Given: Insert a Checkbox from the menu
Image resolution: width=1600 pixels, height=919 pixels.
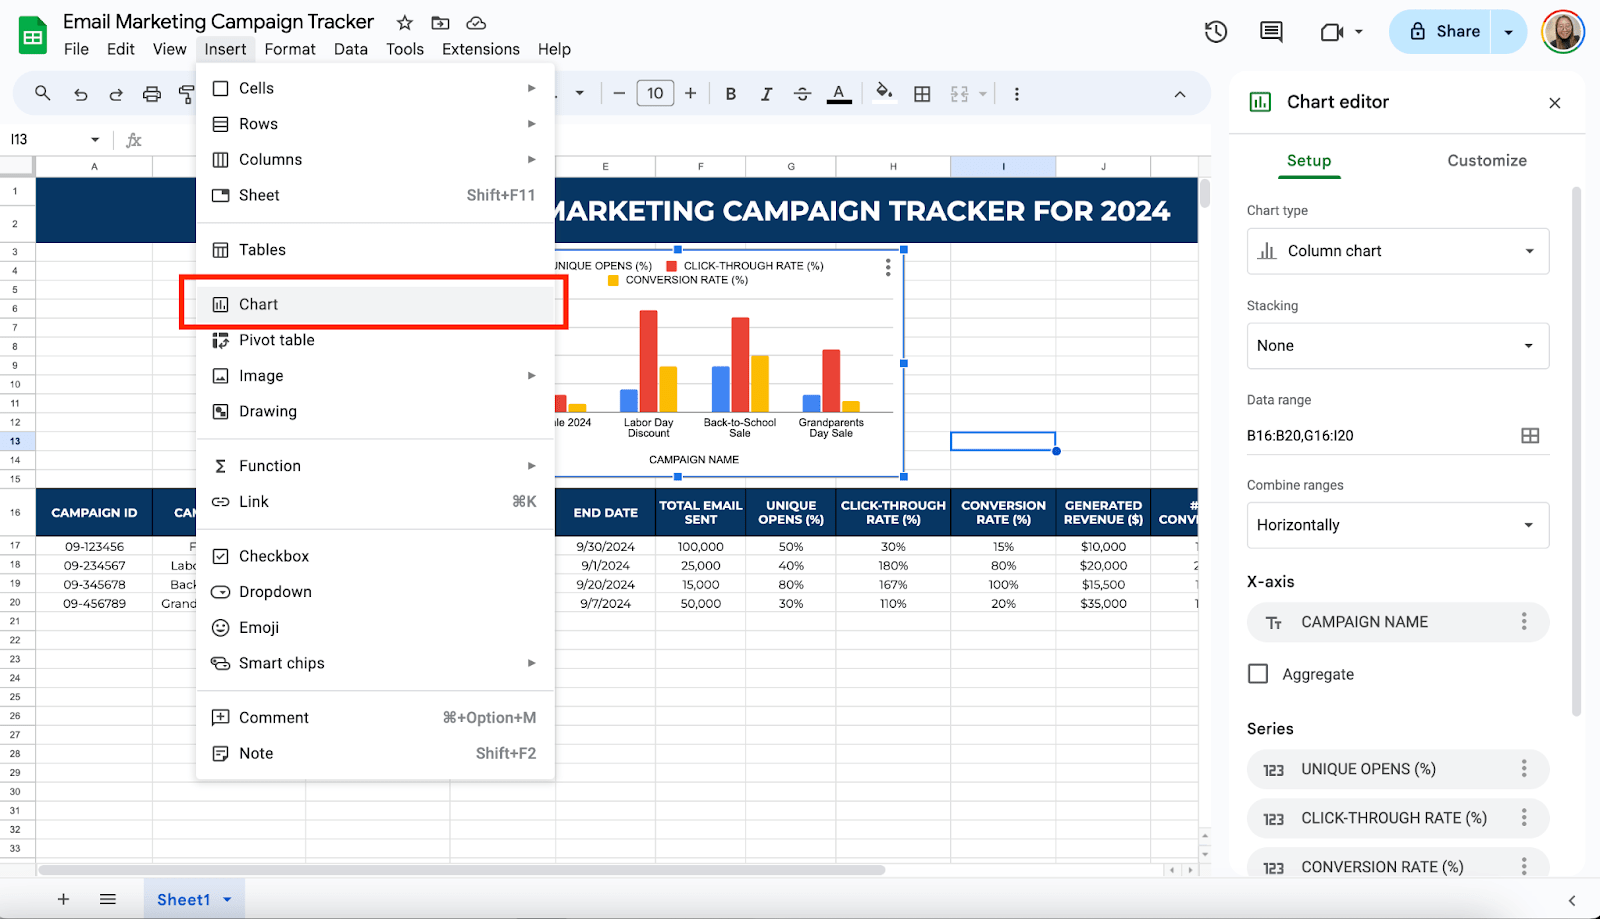Looking at the screenshot, I should coord(375,556).
